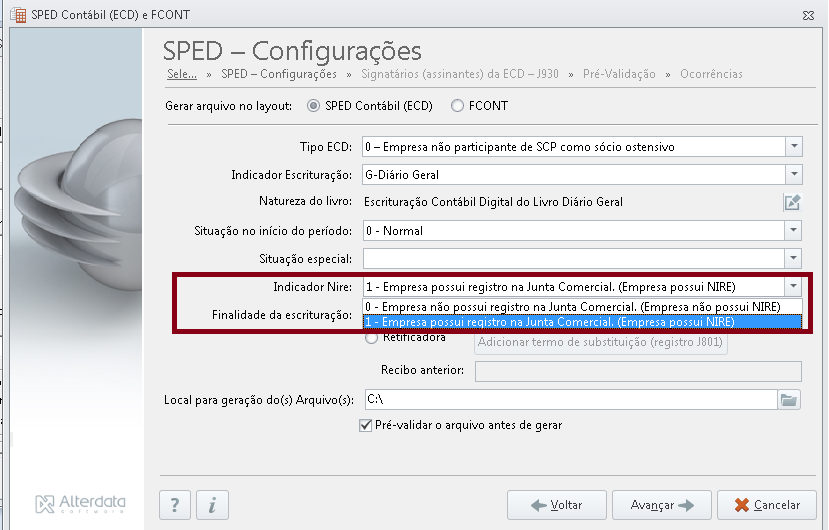Click the 'Finalidade da escrituração:' label
Viewport: 829px width, 530px height.
(282, 315)
